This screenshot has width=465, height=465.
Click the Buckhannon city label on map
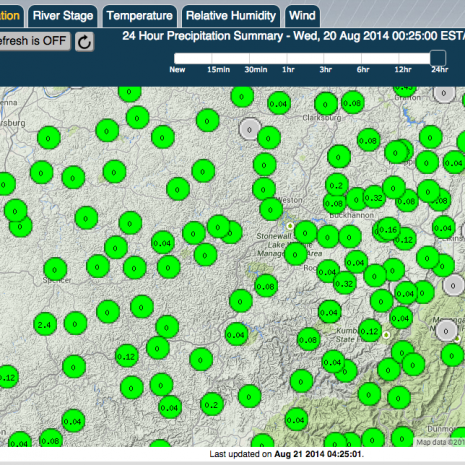click(x=352, y=215)
